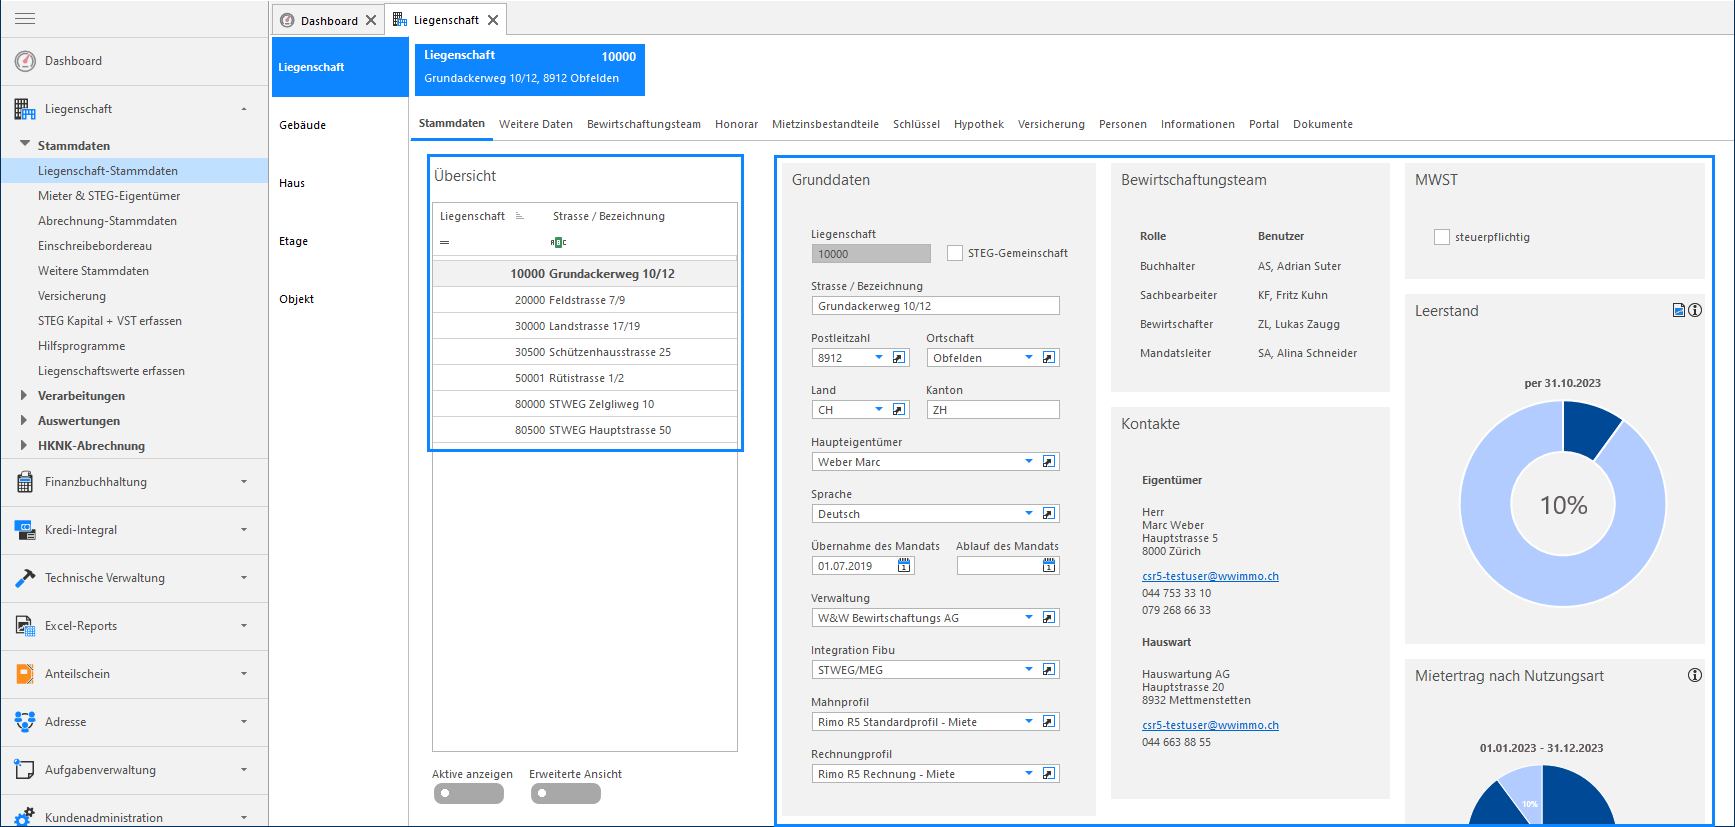This screenshot has height=827, width=1735.
Task: Click the Kredi-Integral sidebar icon
Action: [25, 530]
